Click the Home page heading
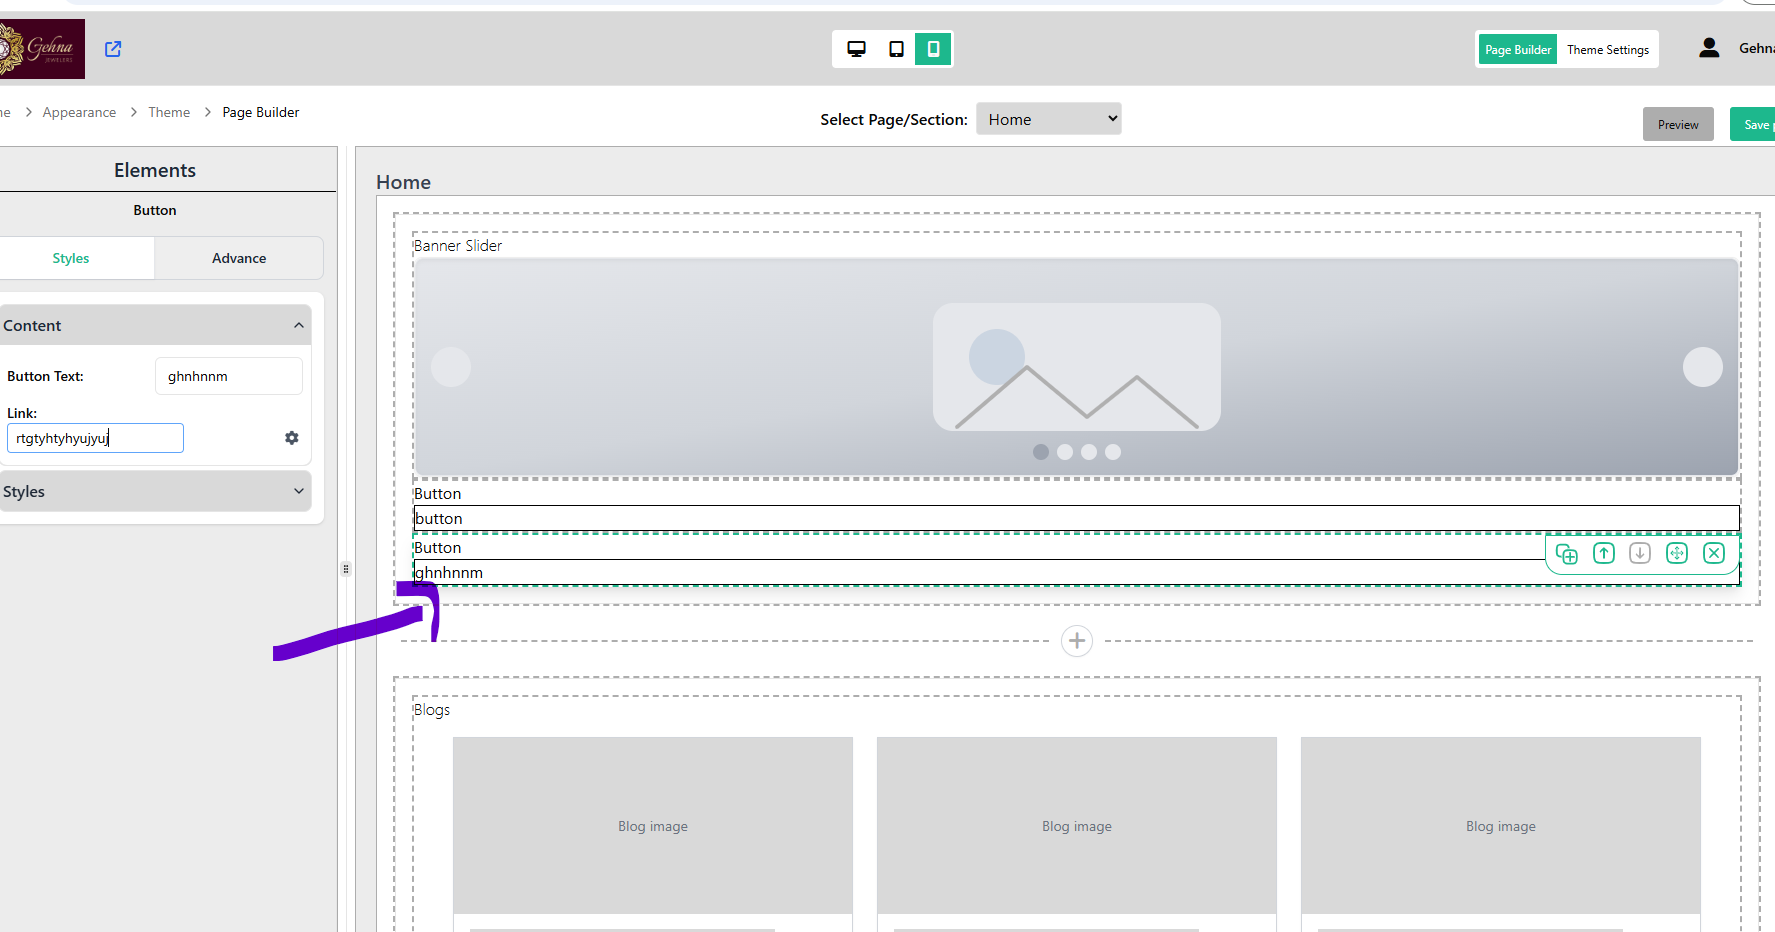The image size is (1775, 932). pos(403,182)
